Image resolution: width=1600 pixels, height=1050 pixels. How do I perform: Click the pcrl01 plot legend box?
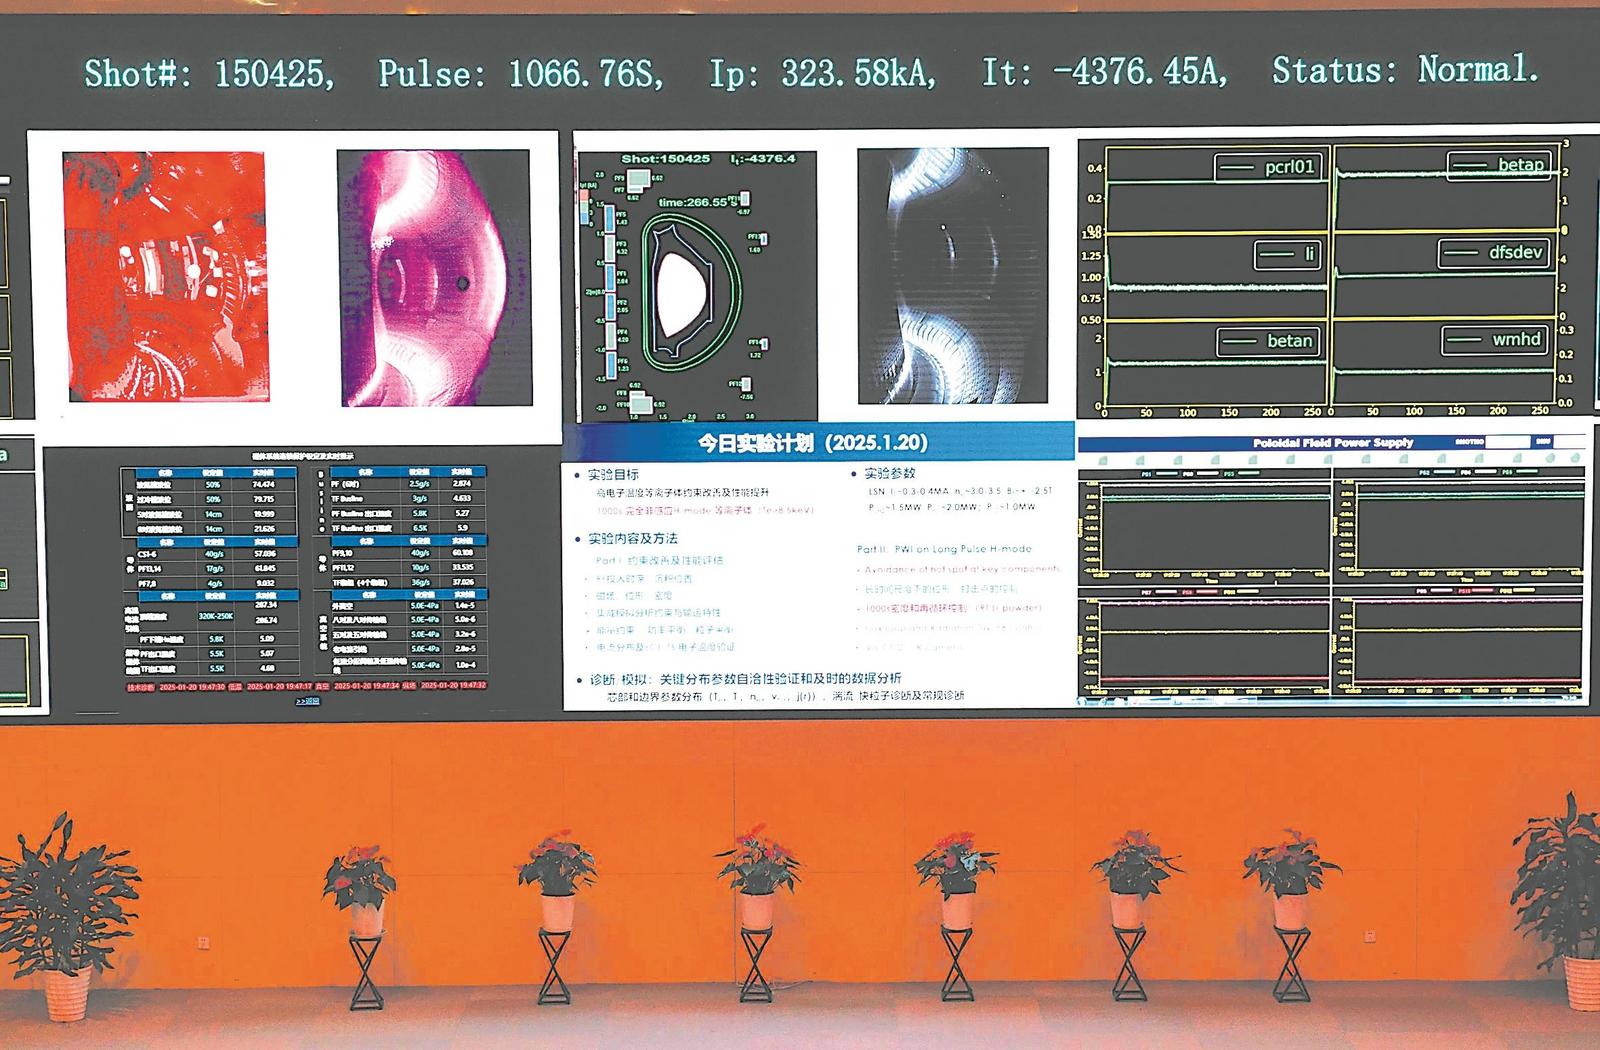click(x=1268, y=167)
